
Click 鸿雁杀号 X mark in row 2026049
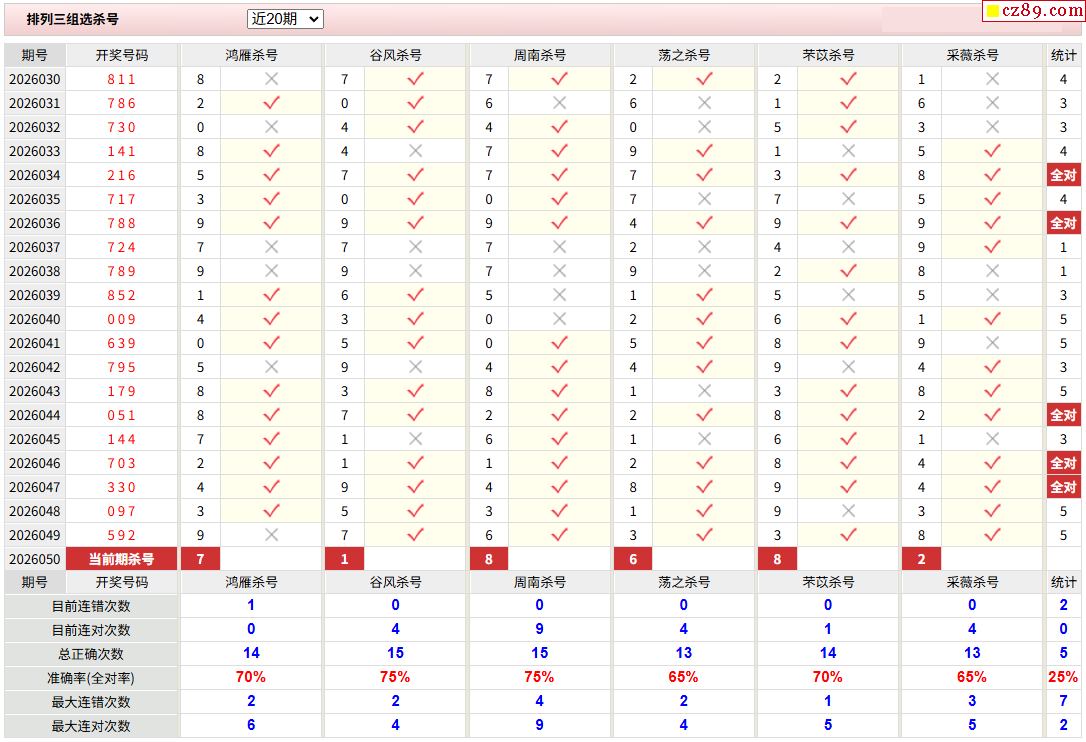click(x=271, y=535)
